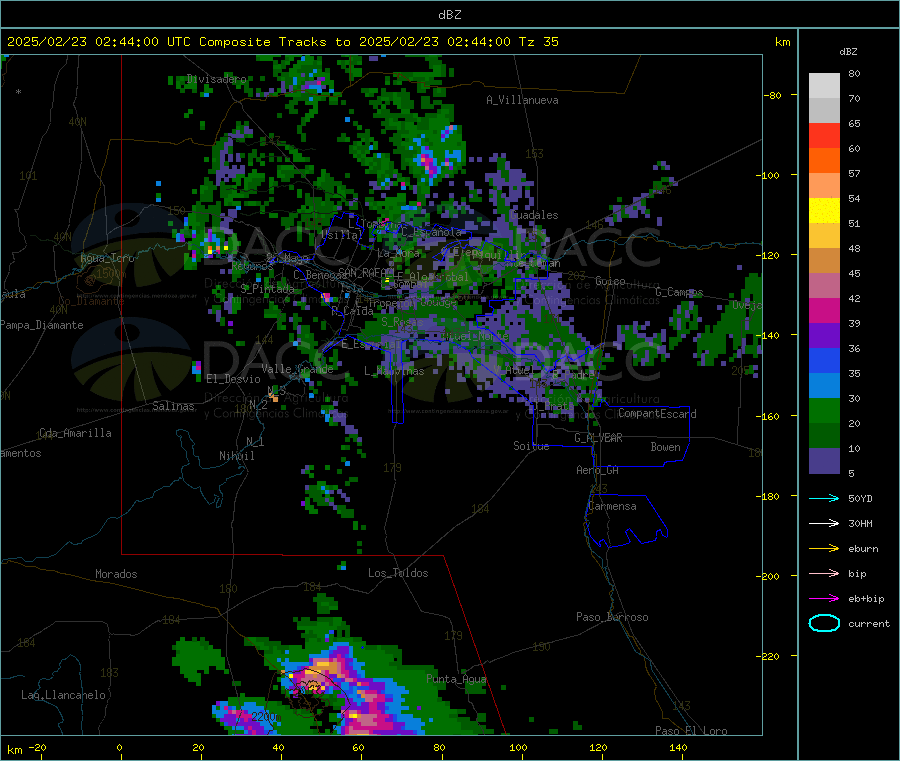This screenshot has width=900, height=761.
Task: Click the 30 dBZ green color swatch
Action: click(824, 411)
